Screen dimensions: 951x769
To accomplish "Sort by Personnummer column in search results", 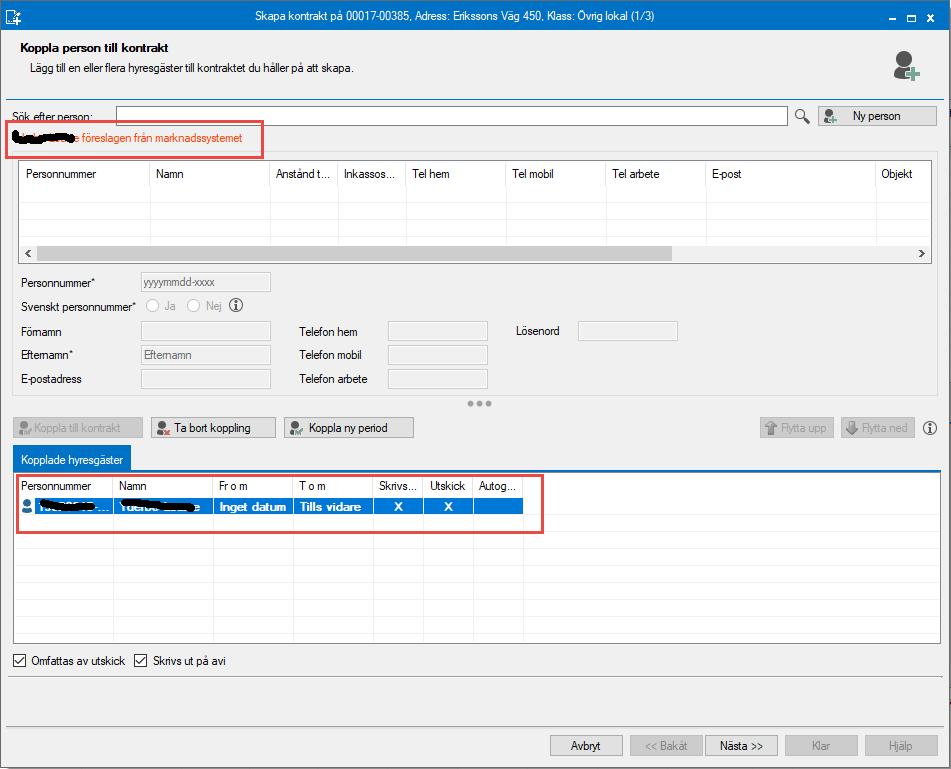I will pyautogui.click(x=84, y=174).
